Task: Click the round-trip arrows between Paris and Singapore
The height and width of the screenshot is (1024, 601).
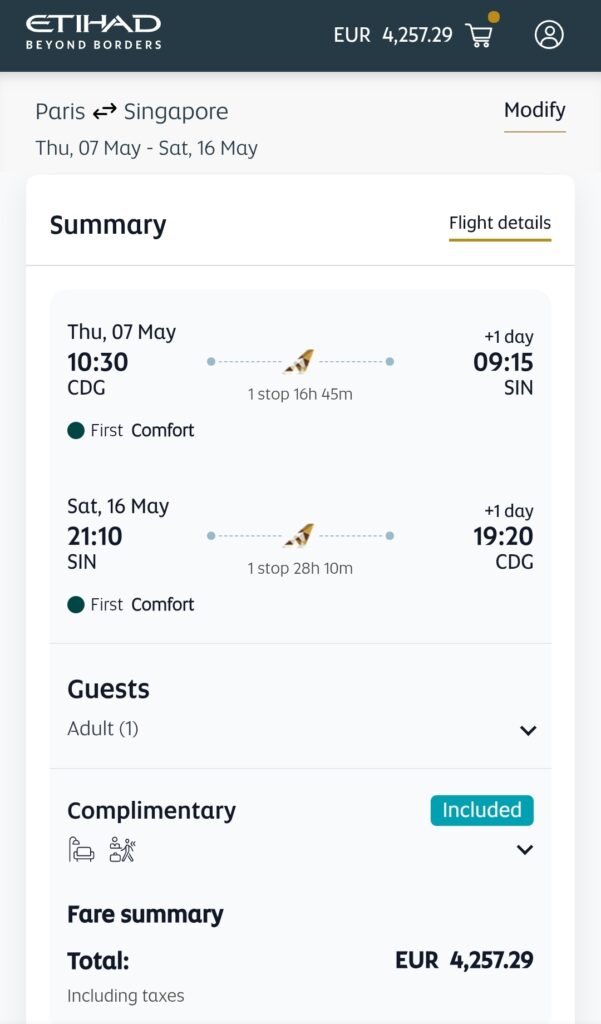Action: click(105, 111)
